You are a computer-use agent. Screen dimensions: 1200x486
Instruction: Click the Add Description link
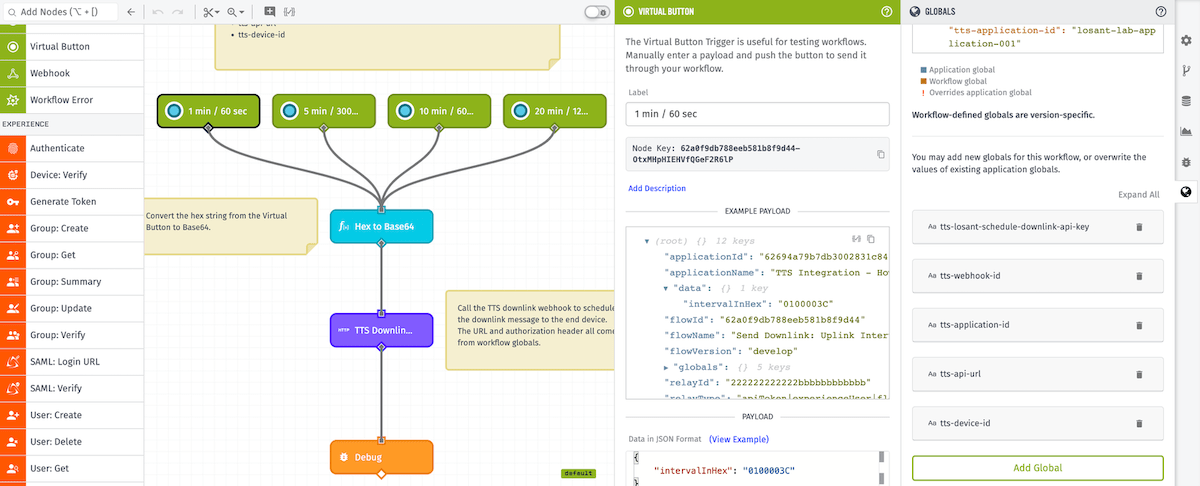657,188
